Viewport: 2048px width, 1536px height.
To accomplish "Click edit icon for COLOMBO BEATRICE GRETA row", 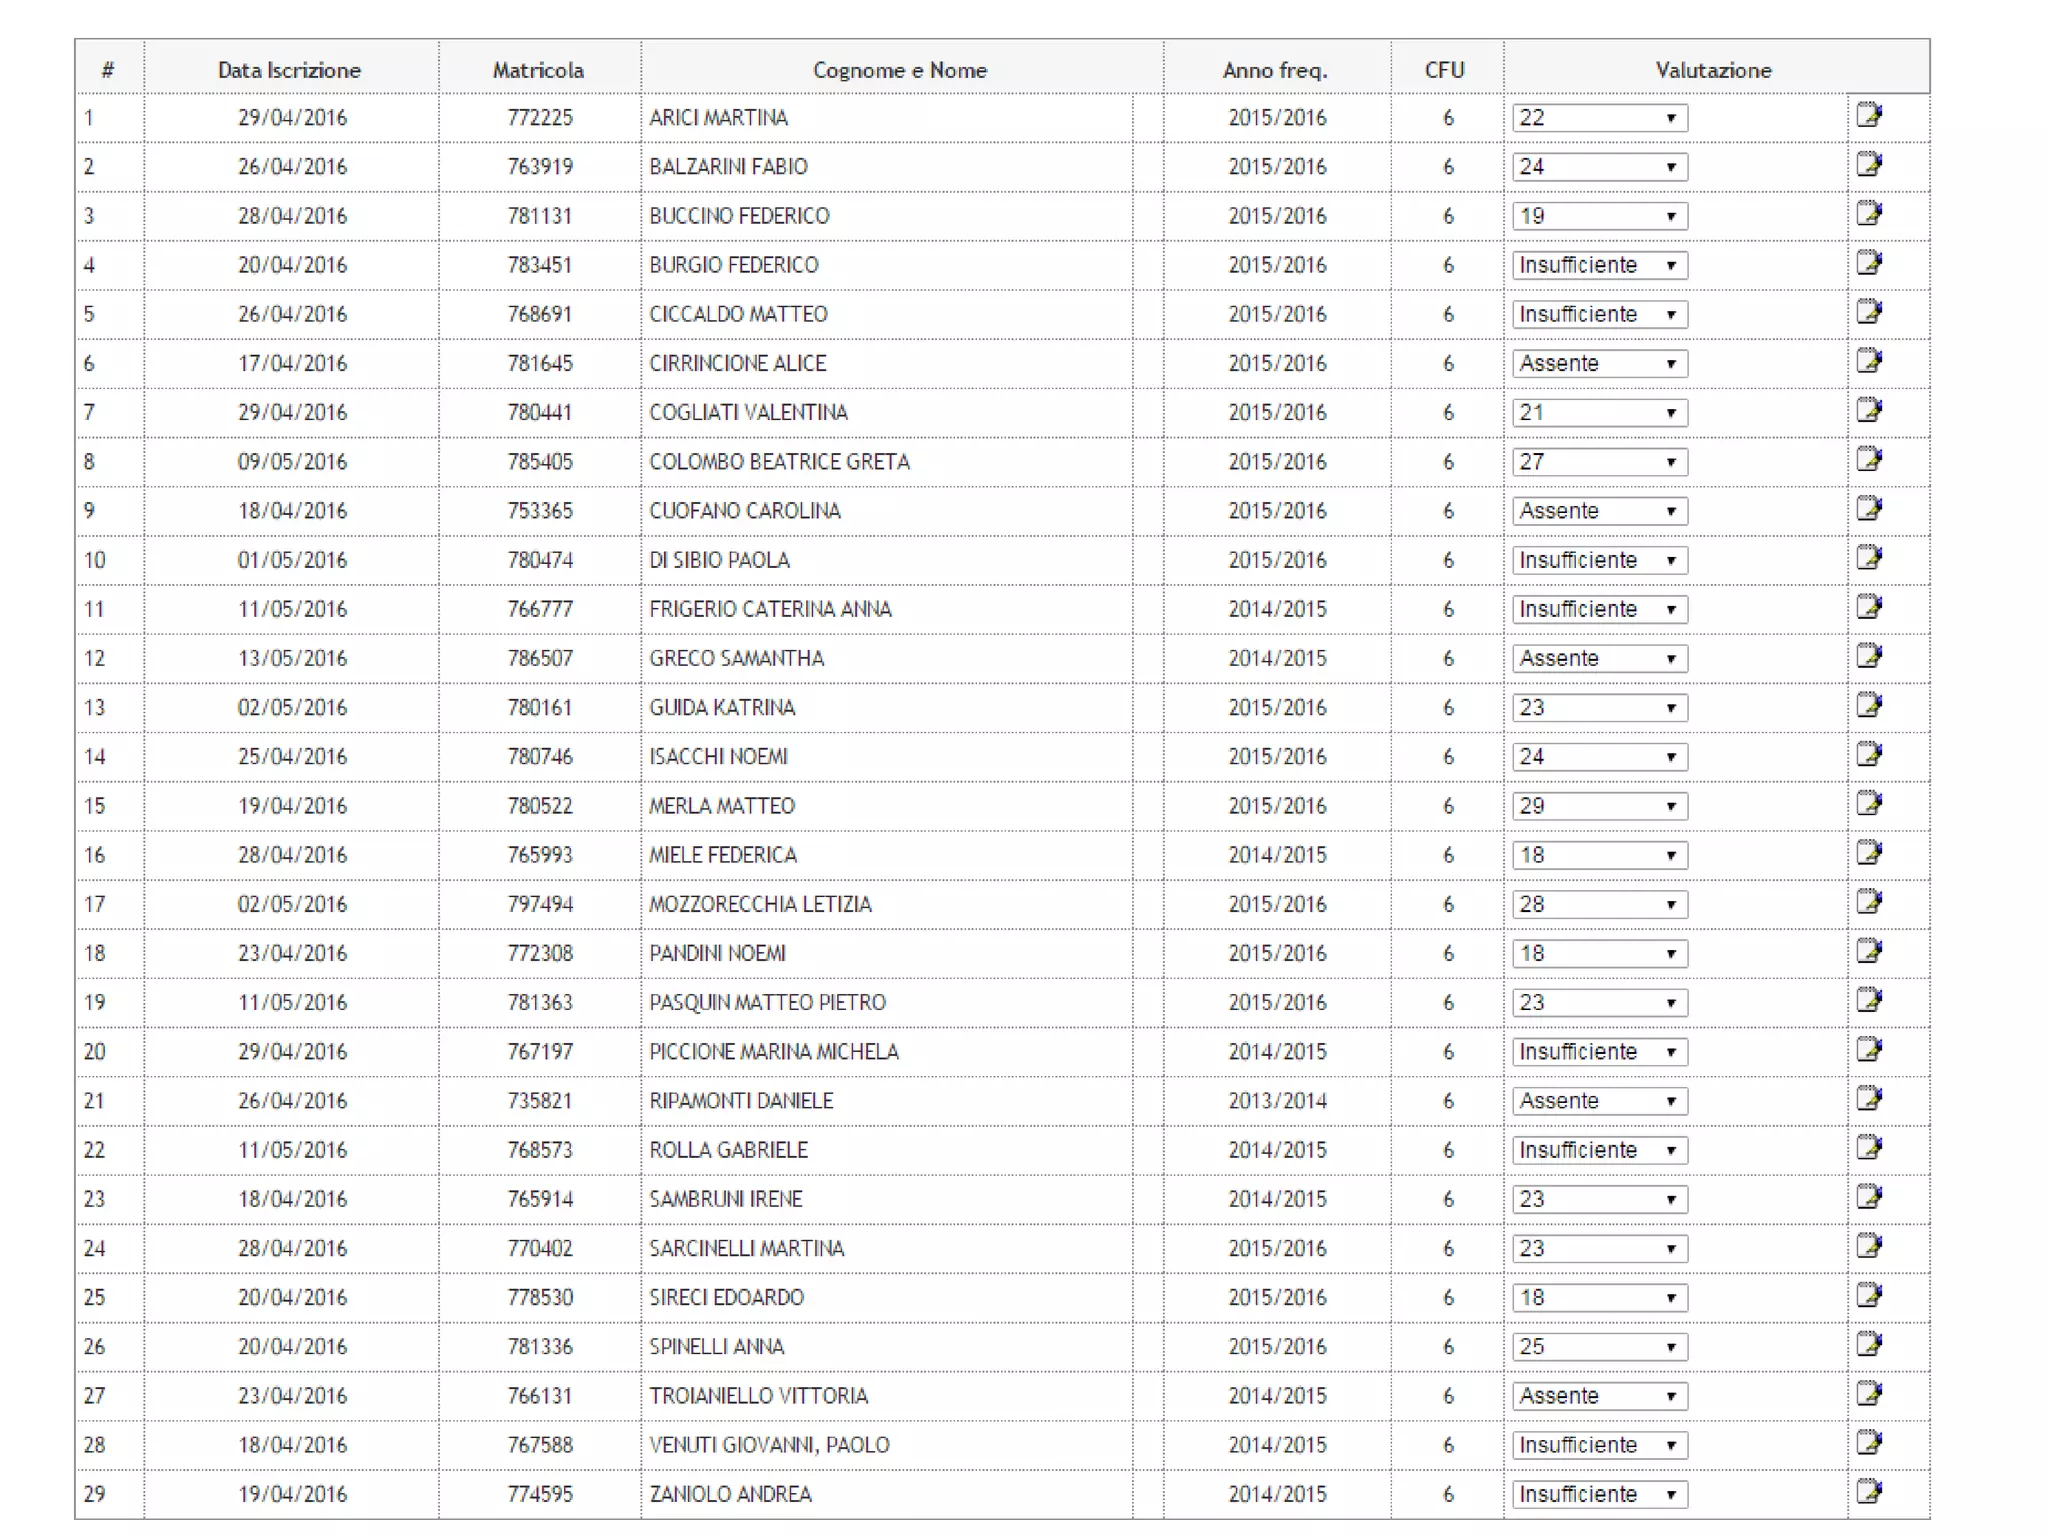I will 1868,460.
